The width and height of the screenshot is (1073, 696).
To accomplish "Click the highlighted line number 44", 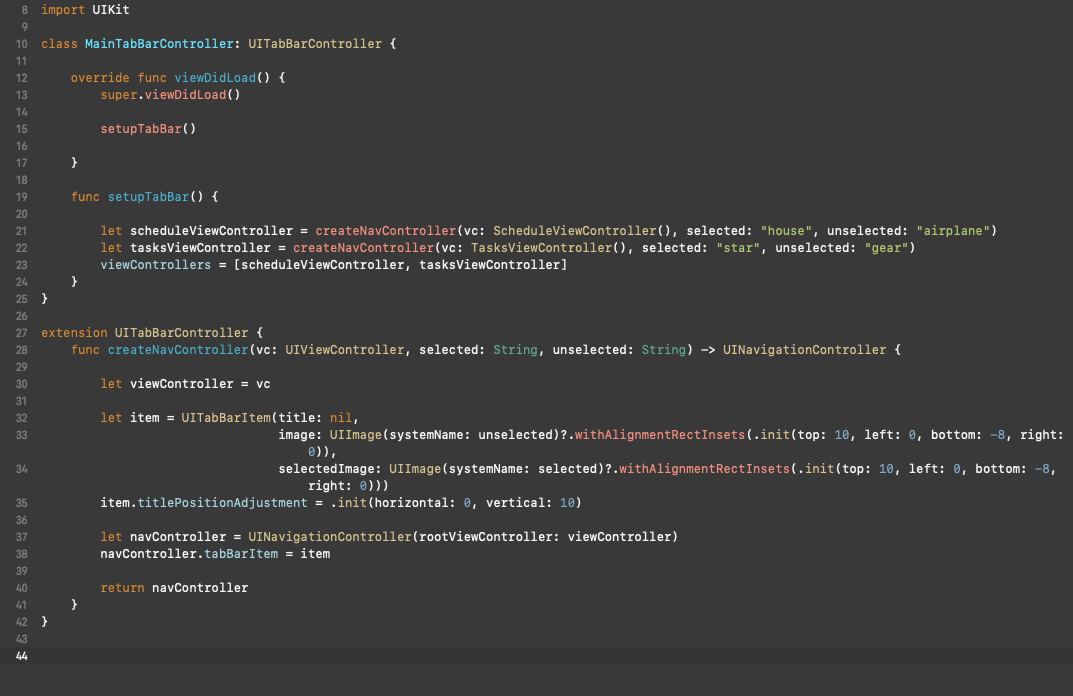I will pos(22,656).
